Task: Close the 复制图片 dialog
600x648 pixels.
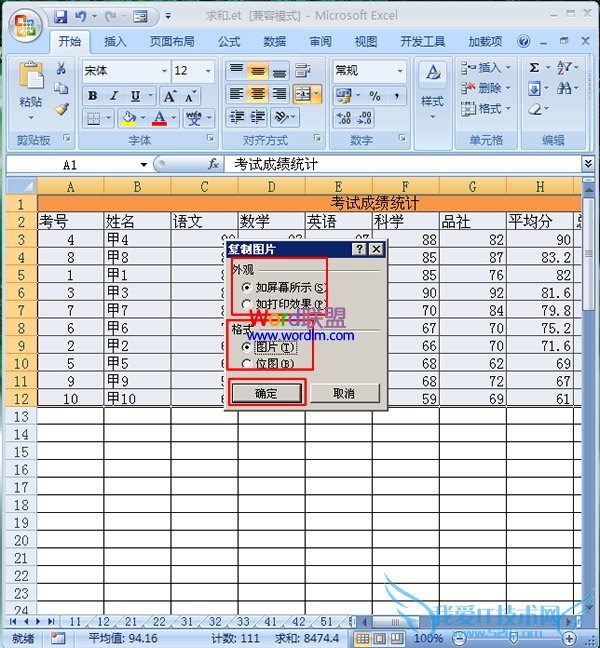Action: [x=376, y=249]
